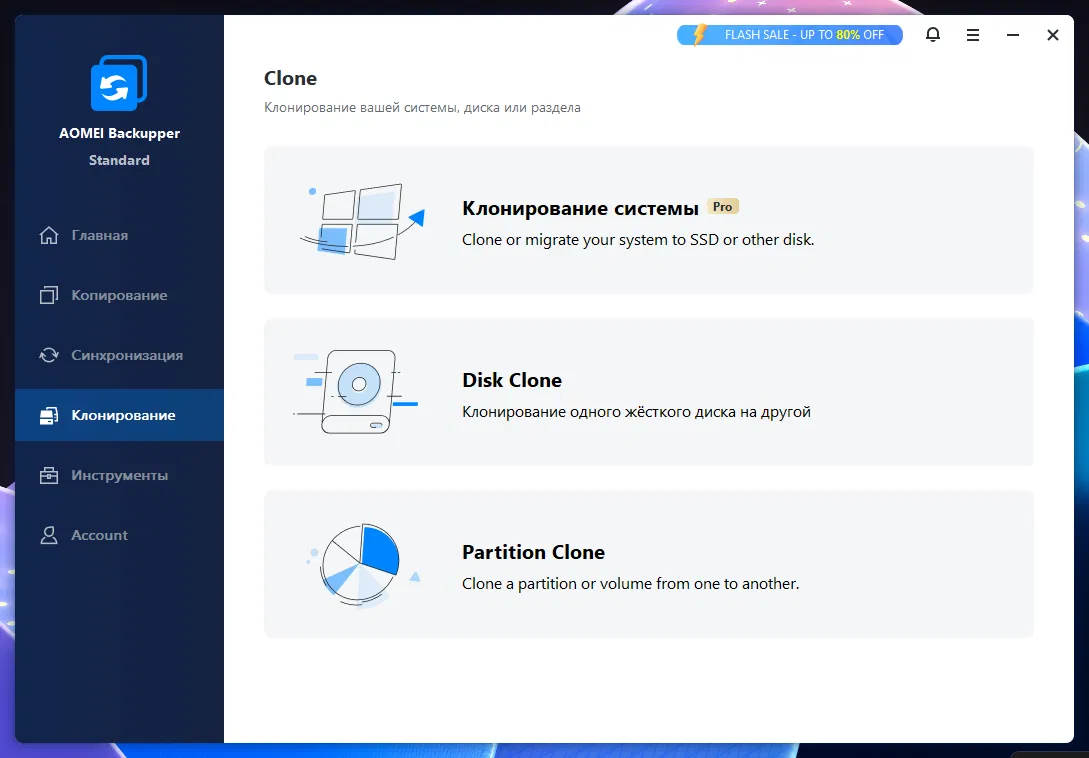Open the Синхронизация section
The width and height of the screenshot is (1089, 758).
click(x=119, y=355)
